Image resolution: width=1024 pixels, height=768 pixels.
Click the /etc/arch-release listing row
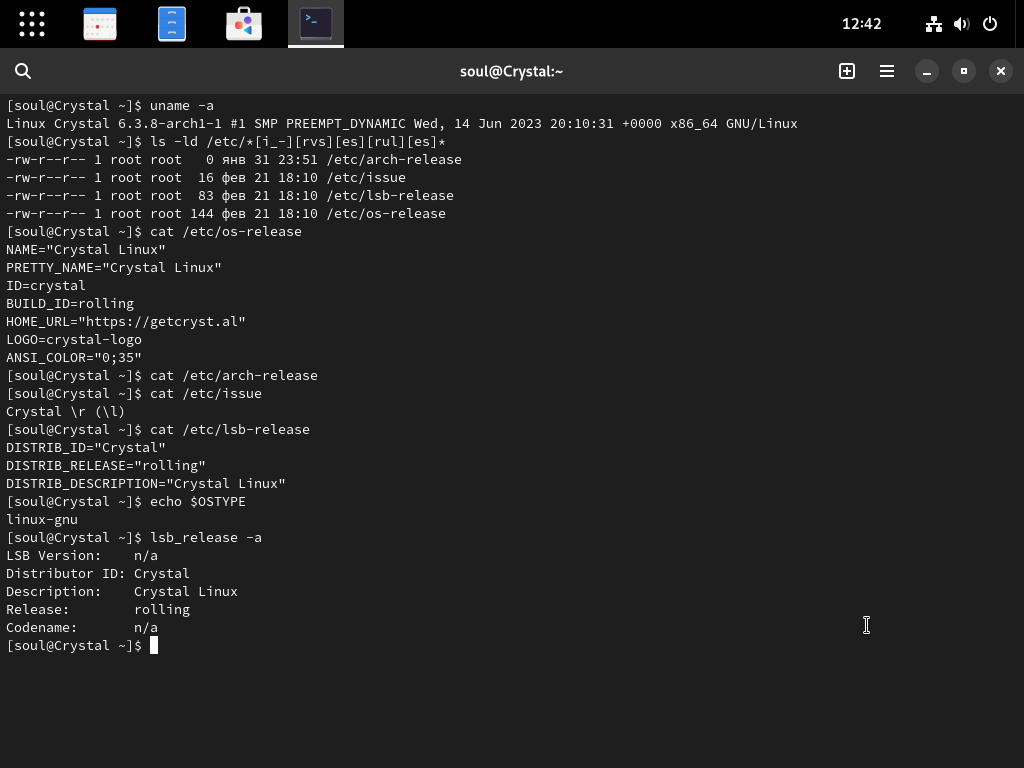[234, 159]
